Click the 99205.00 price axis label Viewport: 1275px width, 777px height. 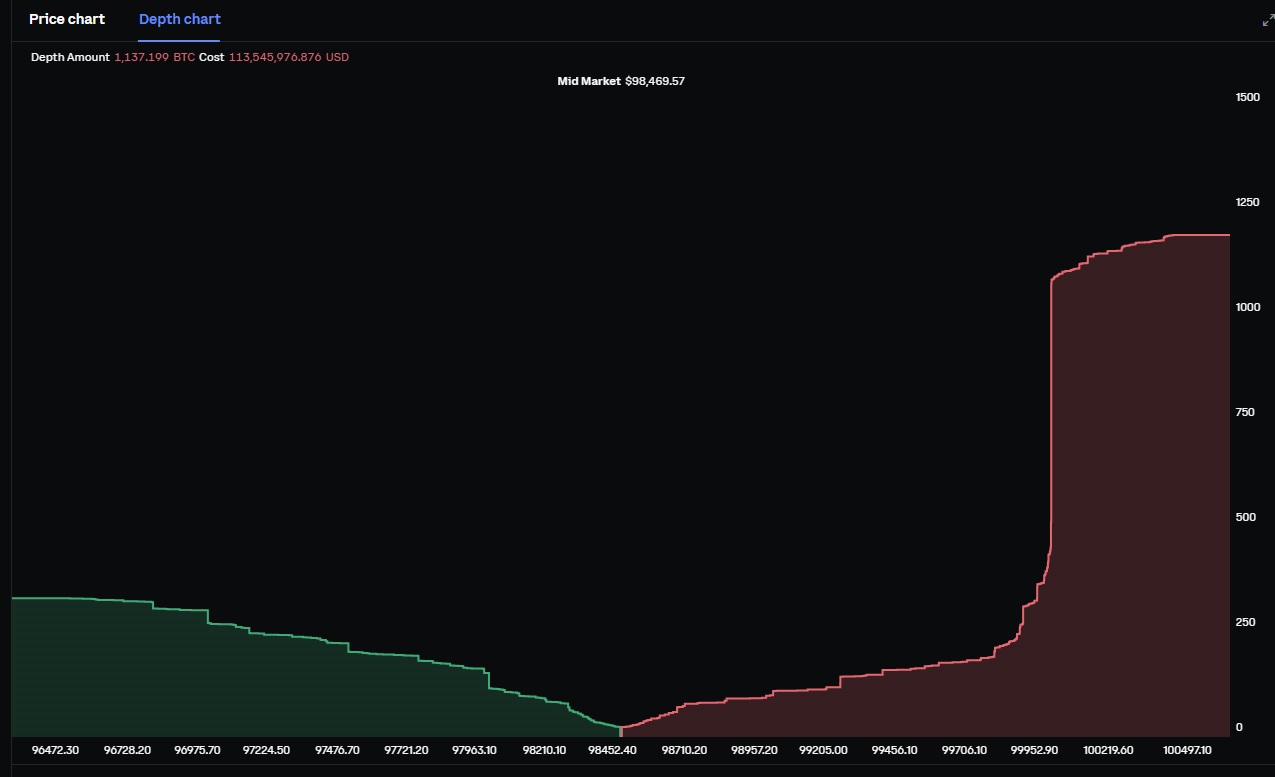pos(824,749)
